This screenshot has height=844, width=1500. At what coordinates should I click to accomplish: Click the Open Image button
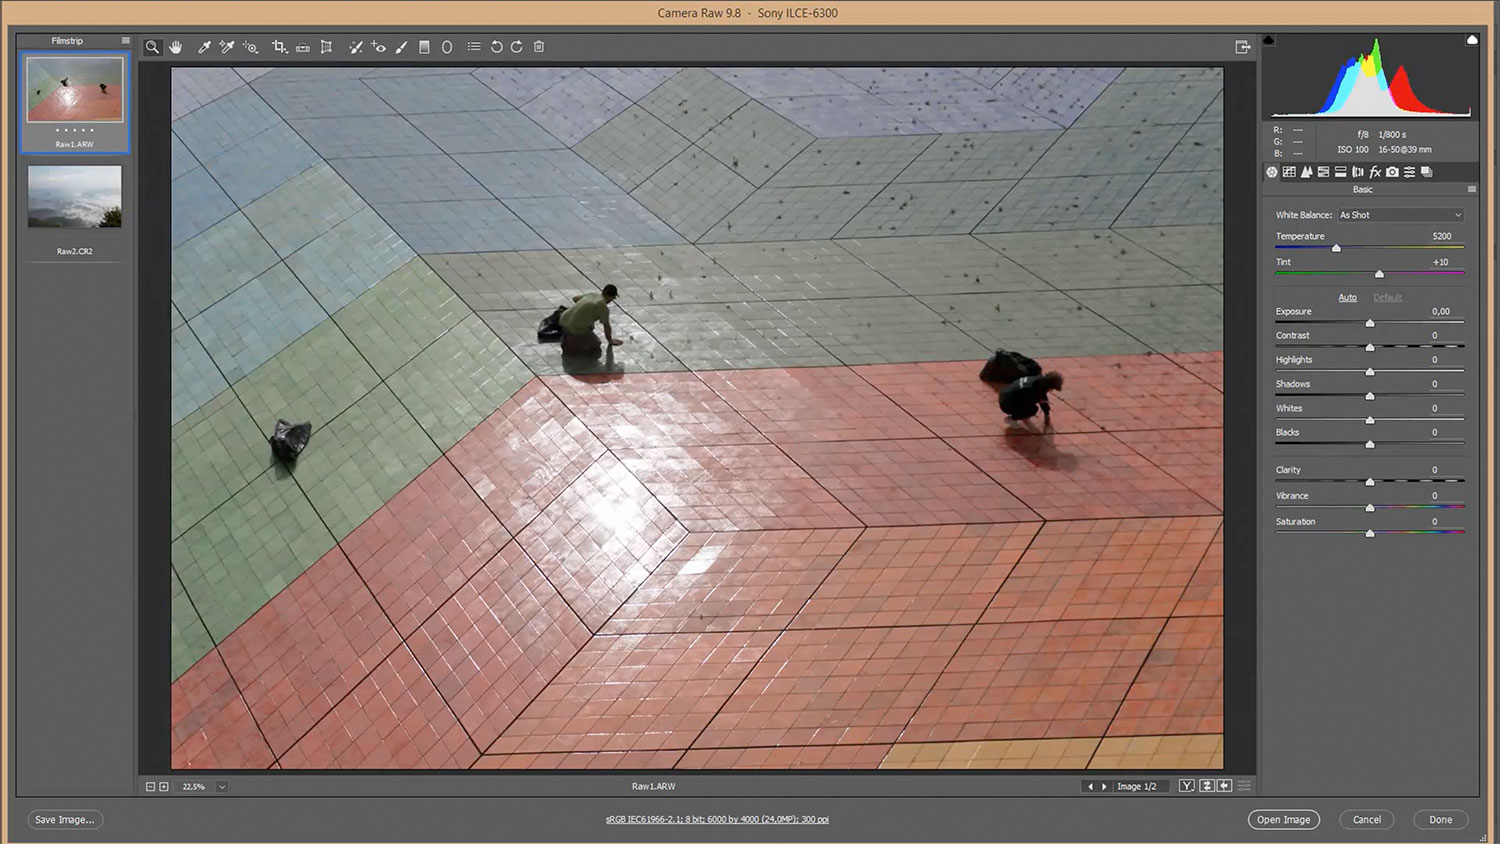tap(1283, 820)
